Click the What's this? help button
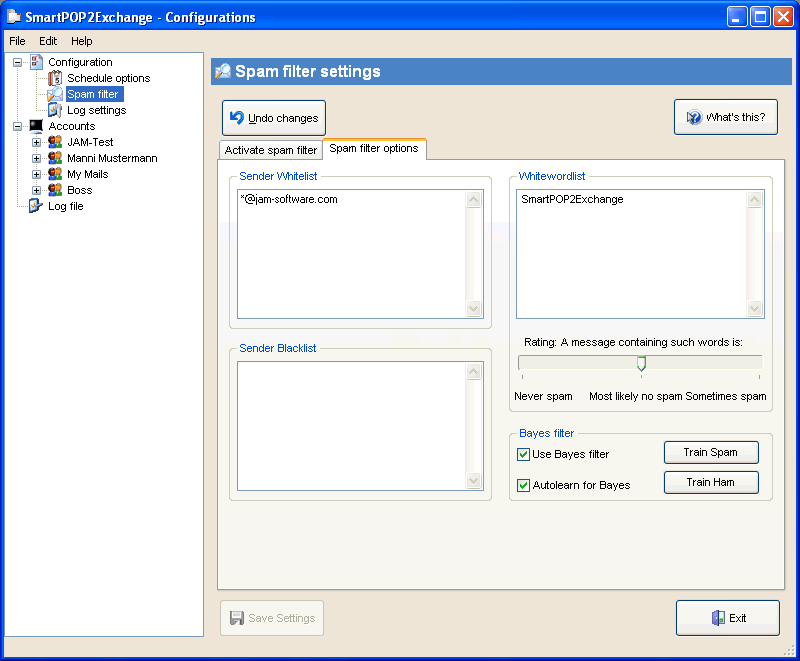 tap(726, 117)
